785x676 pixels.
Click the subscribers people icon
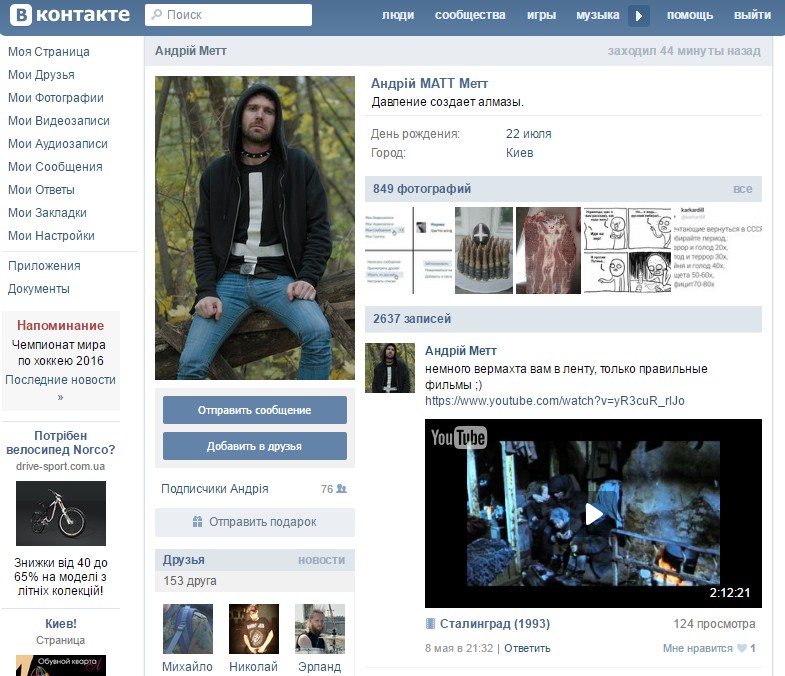point(341,489)
